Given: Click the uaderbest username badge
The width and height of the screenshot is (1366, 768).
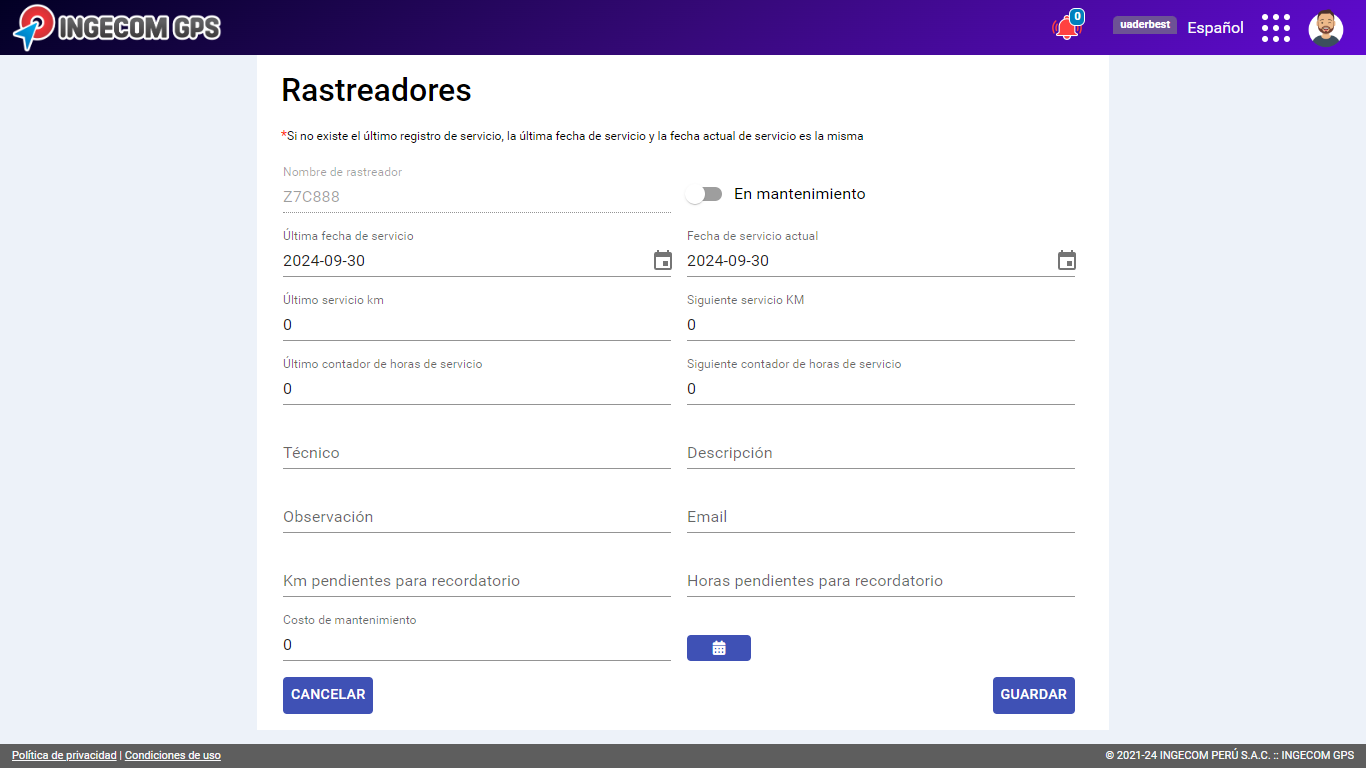Looking at the screenshot, I should 1144,25.
